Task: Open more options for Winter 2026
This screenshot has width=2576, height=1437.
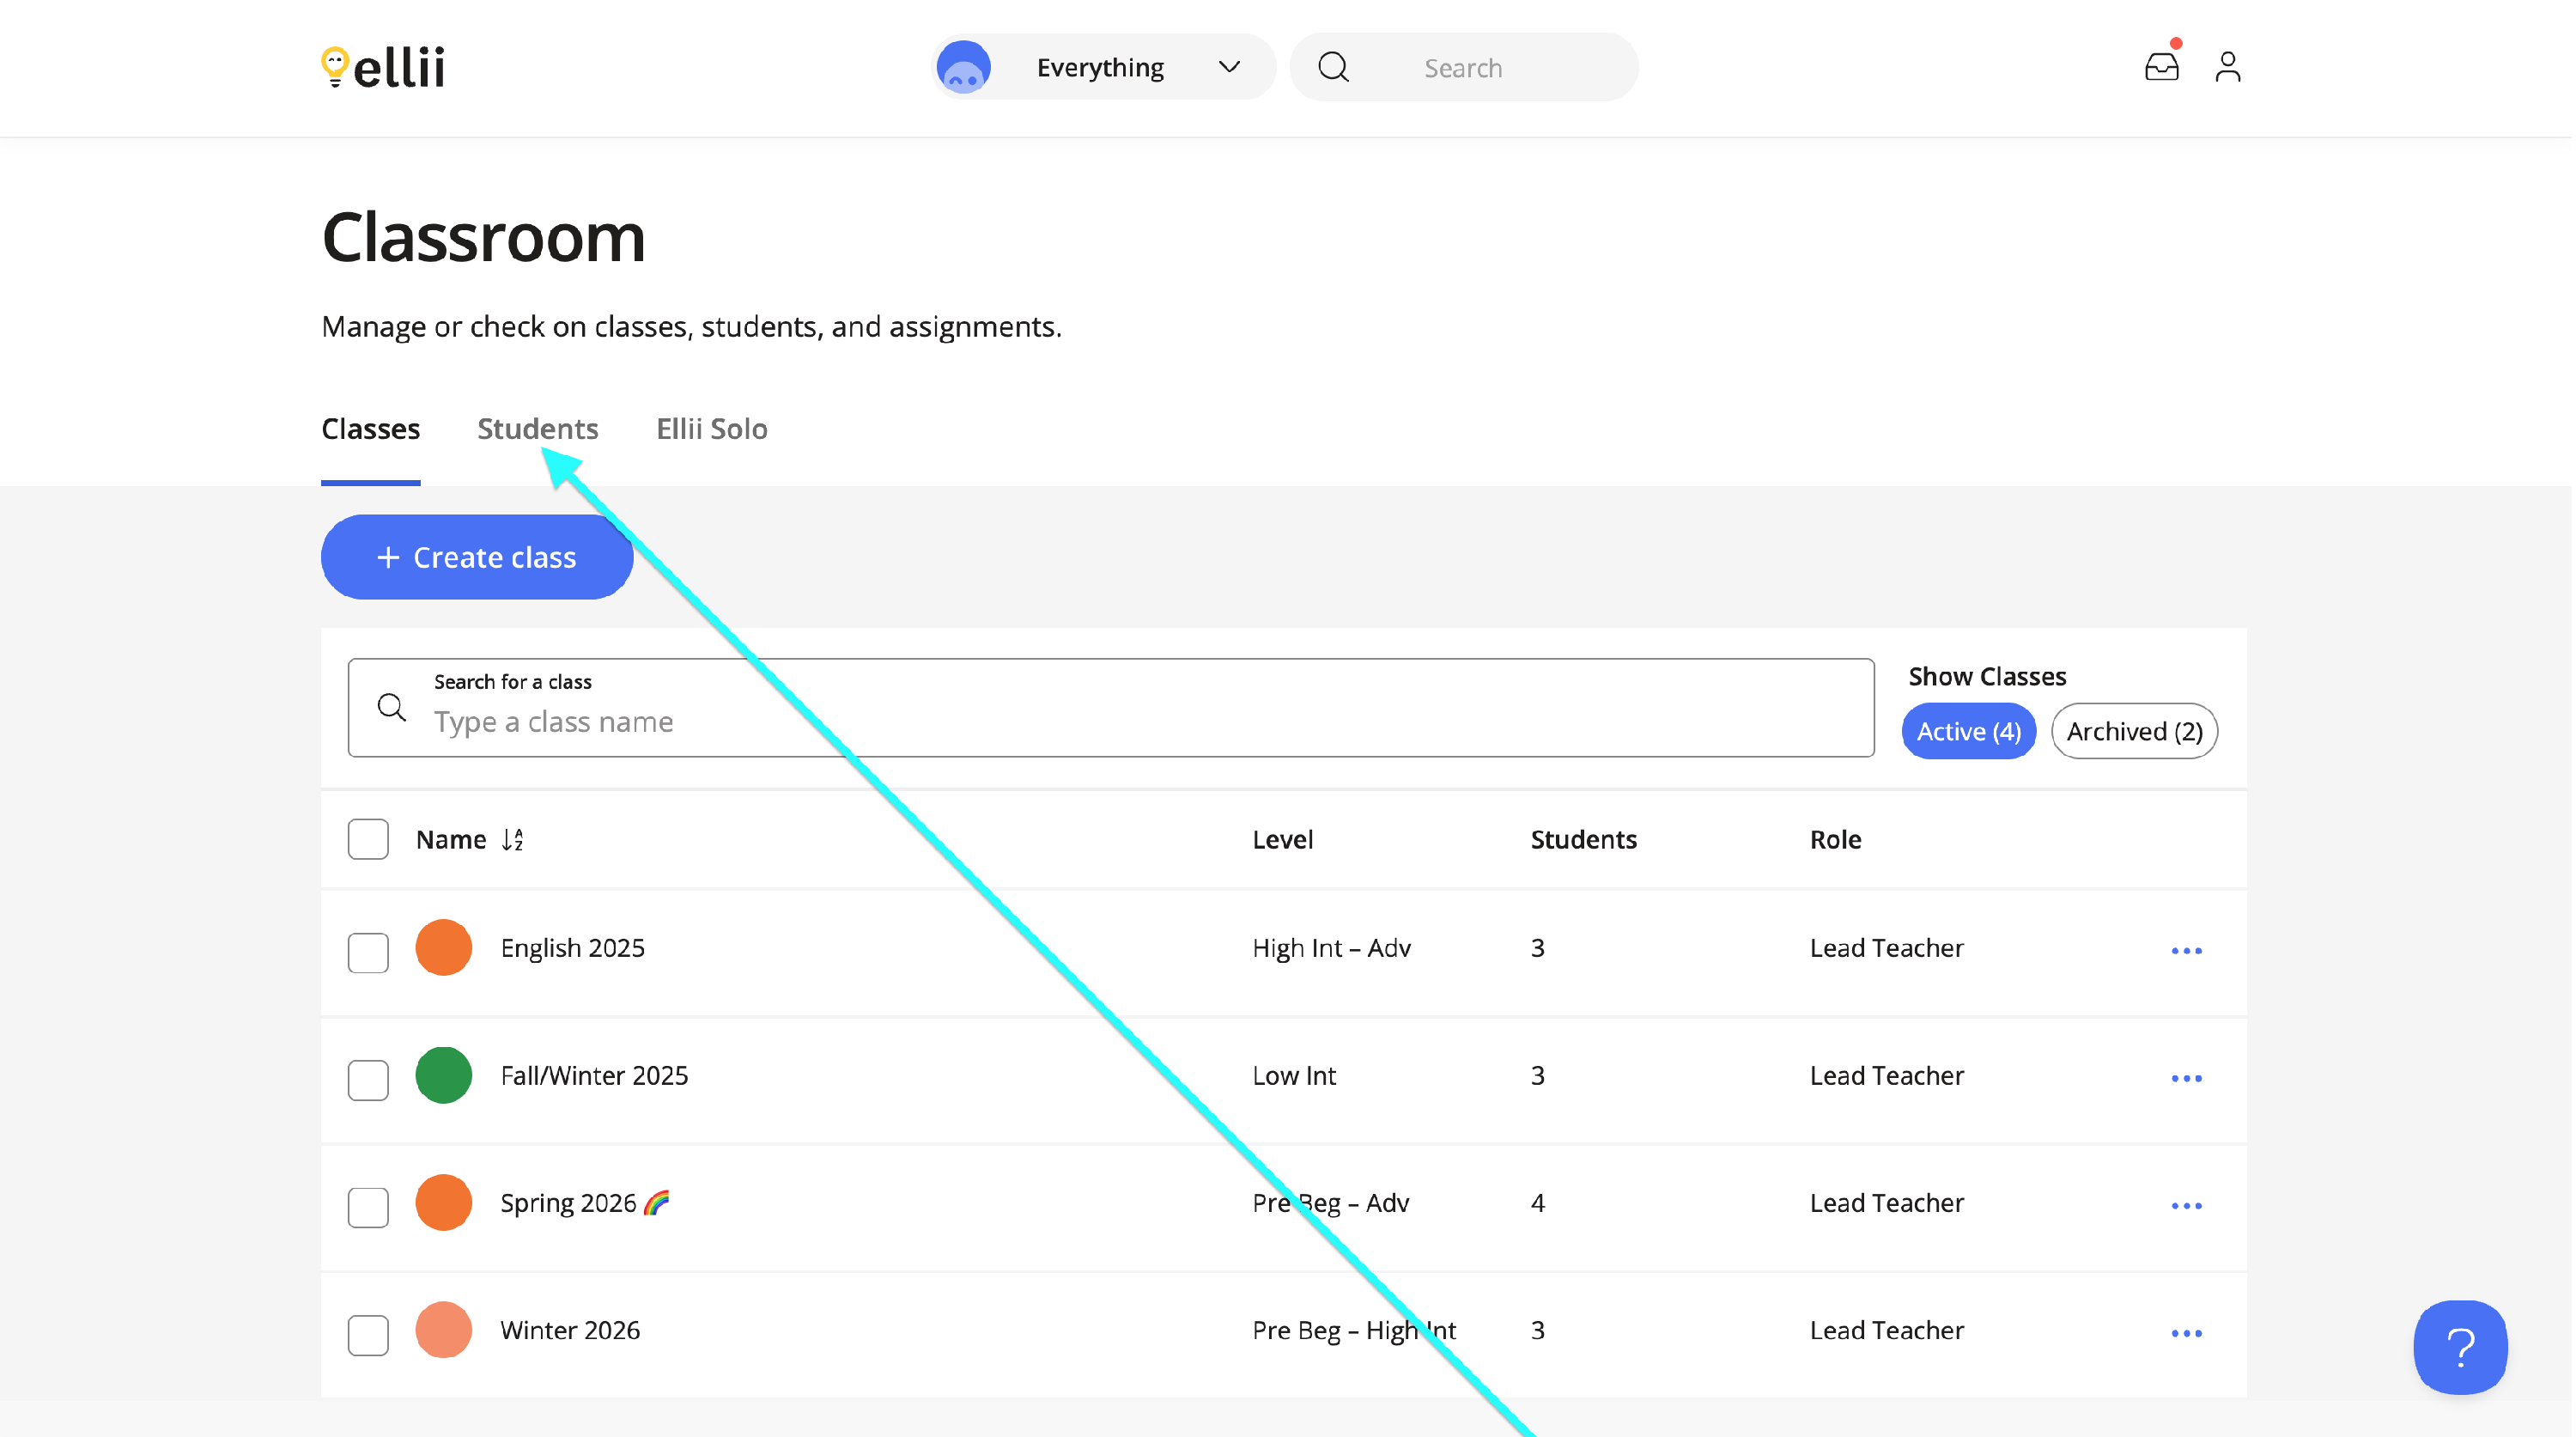Action: tap(2186, 1332)
